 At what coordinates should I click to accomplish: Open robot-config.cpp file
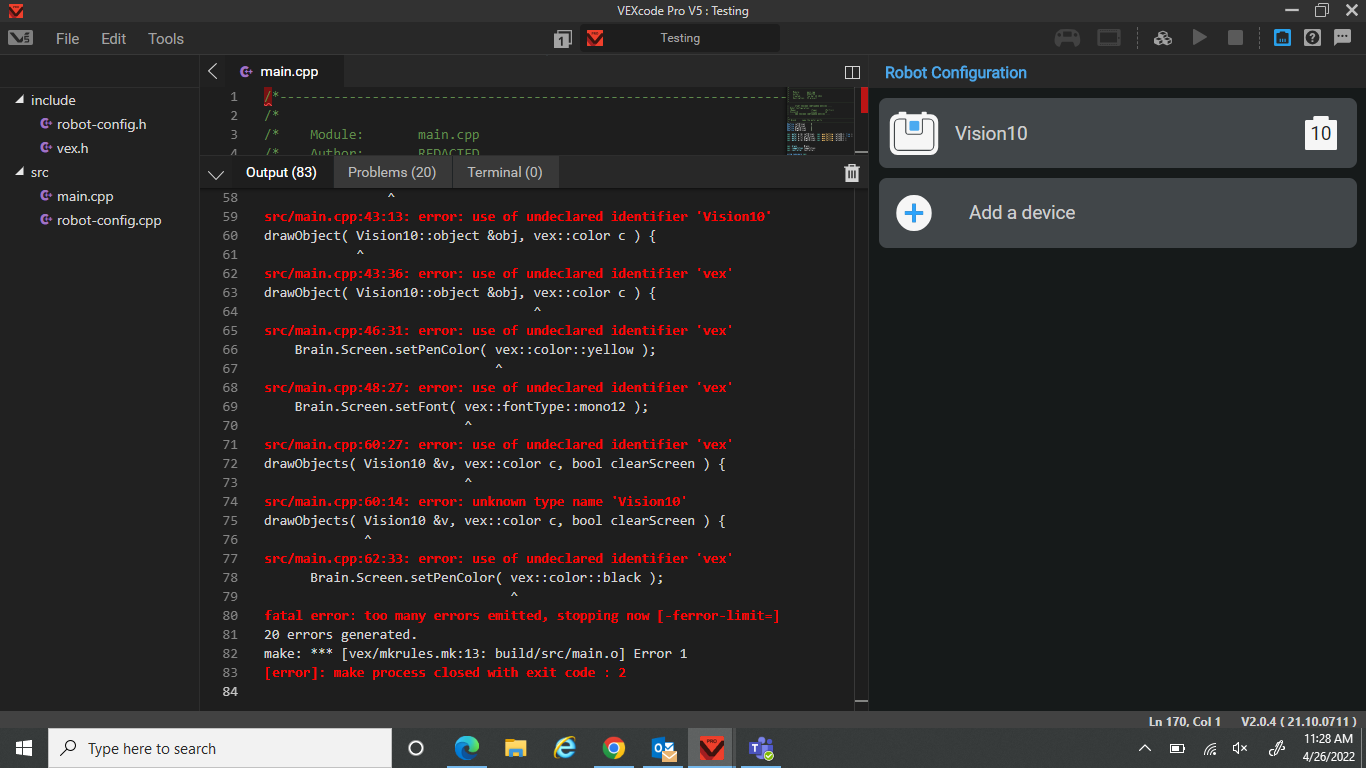108,220
